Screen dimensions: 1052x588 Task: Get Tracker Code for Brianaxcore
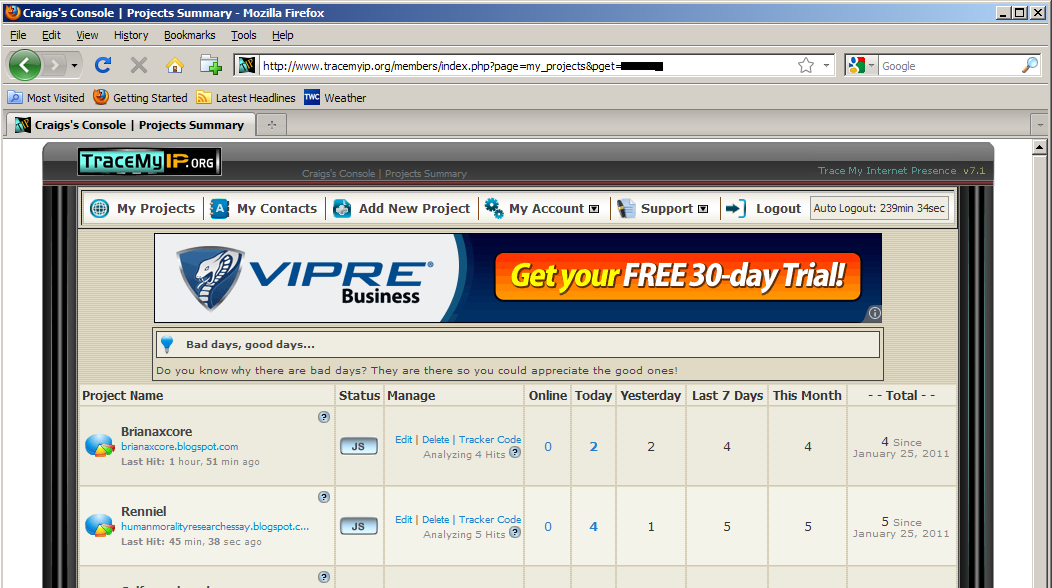(490, 440)
